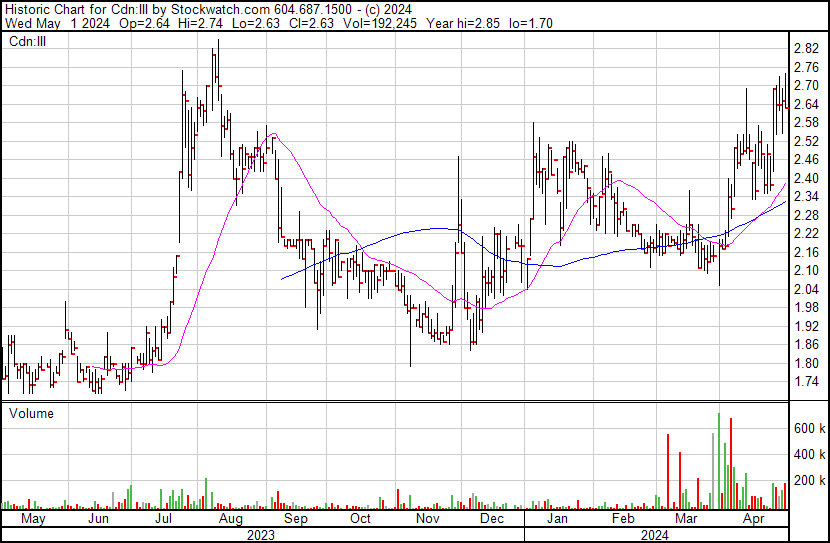Image resolution: width=830 pixels, height=543 pixels.
Task: Click the Vol=192,245 header value
Action: (x=380, y=23)
